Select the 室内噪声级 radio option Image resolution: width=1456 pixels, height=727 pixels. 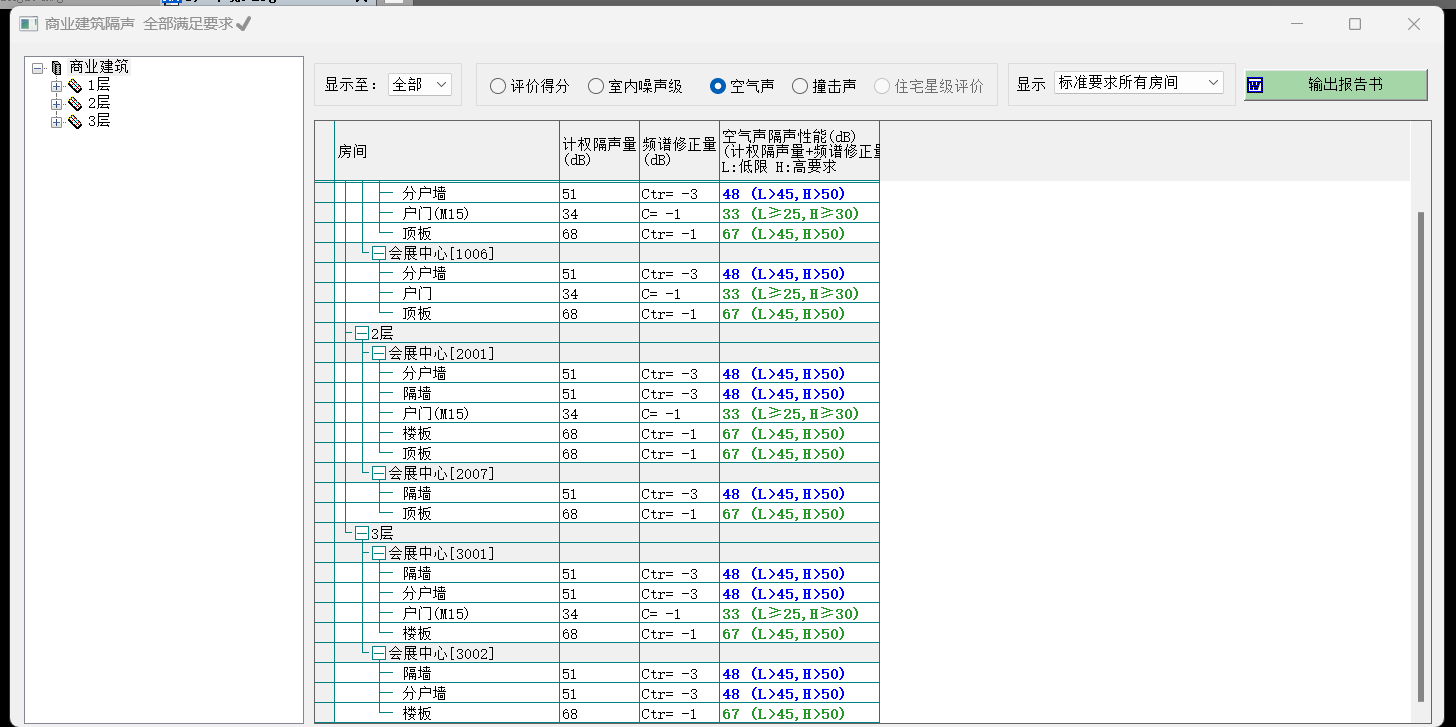click(x=596, y=87)
